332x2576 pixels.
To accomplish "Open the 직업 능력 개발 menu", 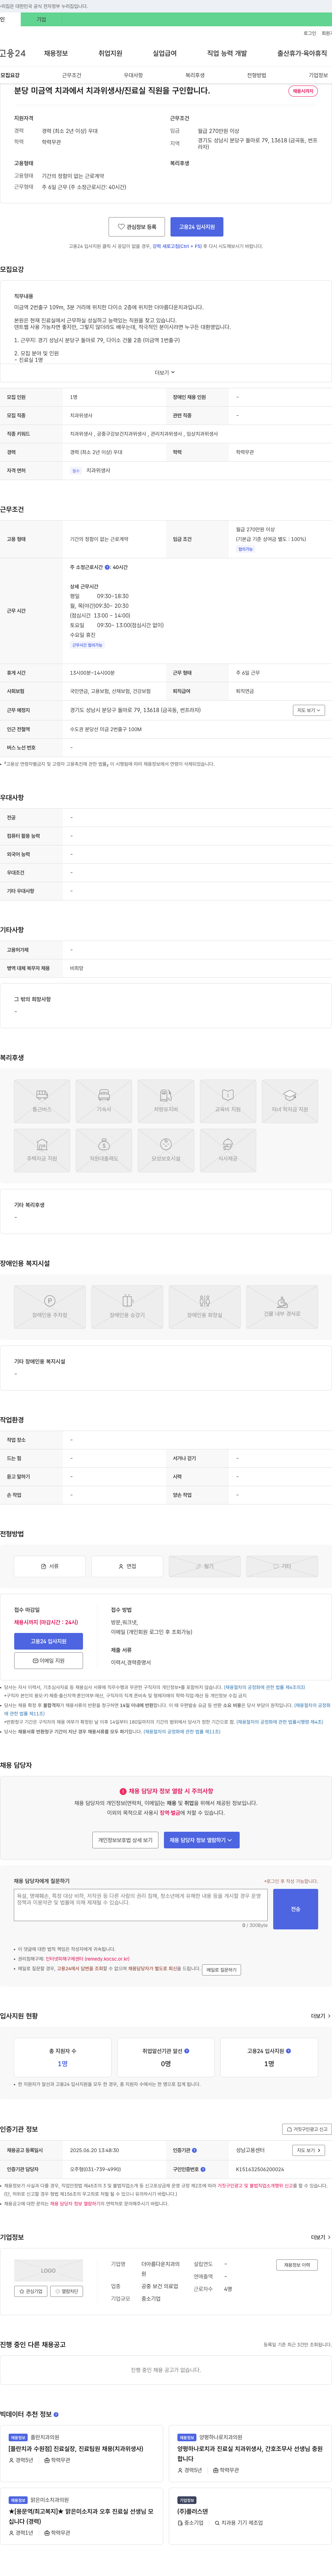I will 227,53.
